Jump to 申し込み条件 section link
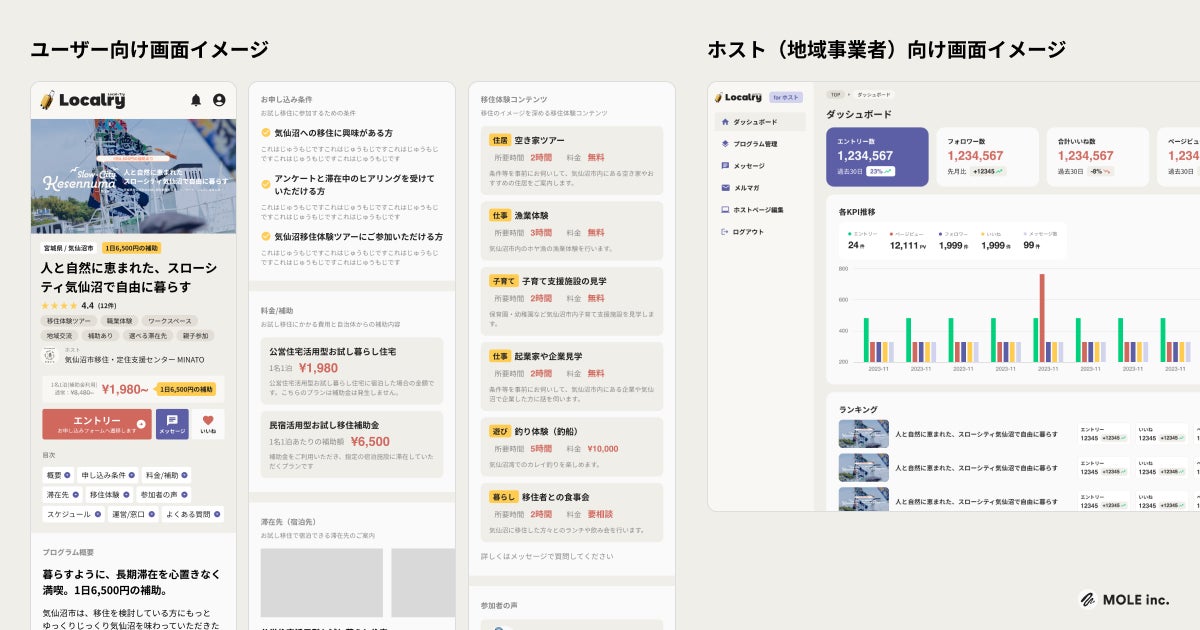 click(107, 475)
